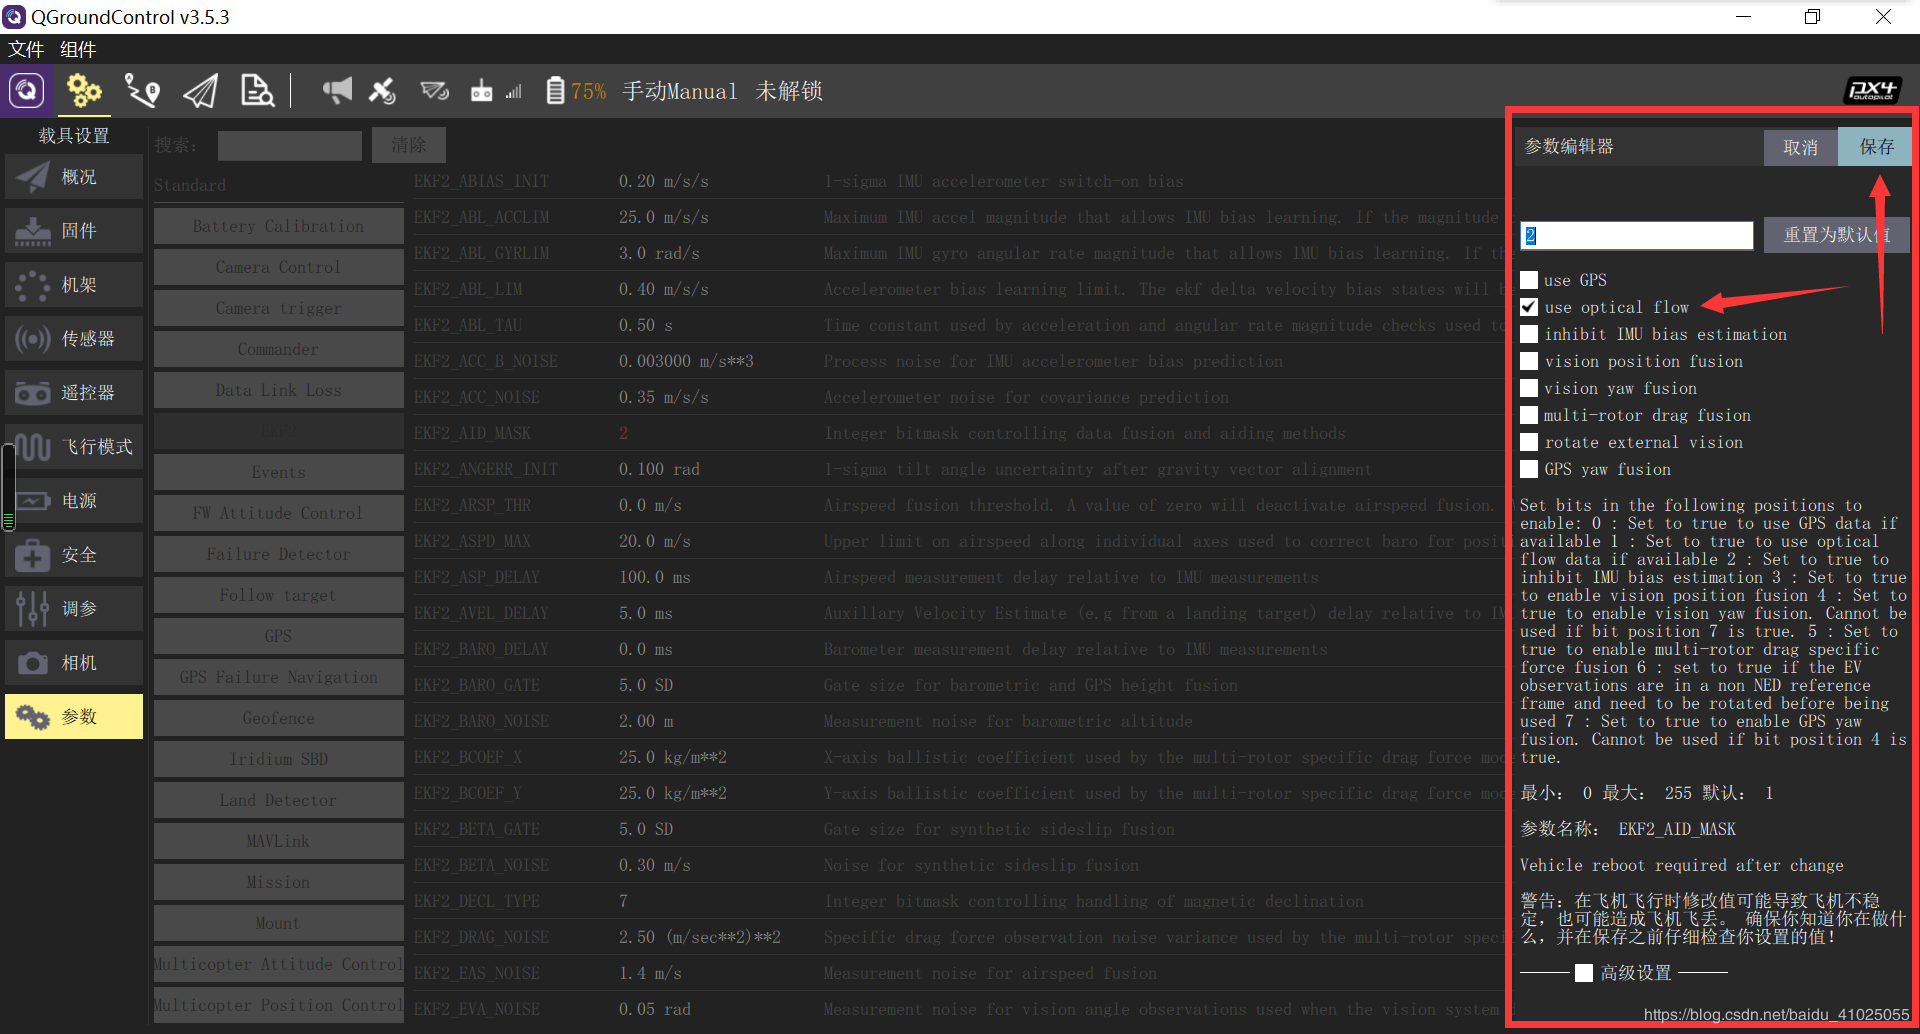Open the 遥控器 radio page
This screenshot has height=1034, width=1920.
point(74,393)
